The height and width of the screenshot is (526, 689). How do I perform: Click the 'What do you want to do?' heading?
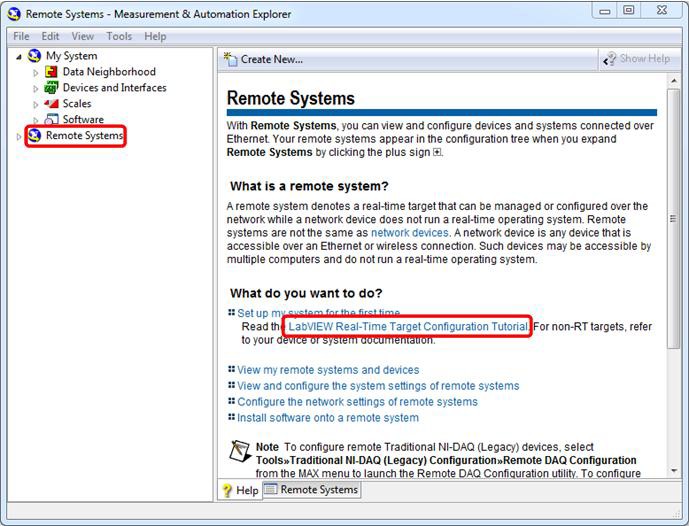coord(306,293)
